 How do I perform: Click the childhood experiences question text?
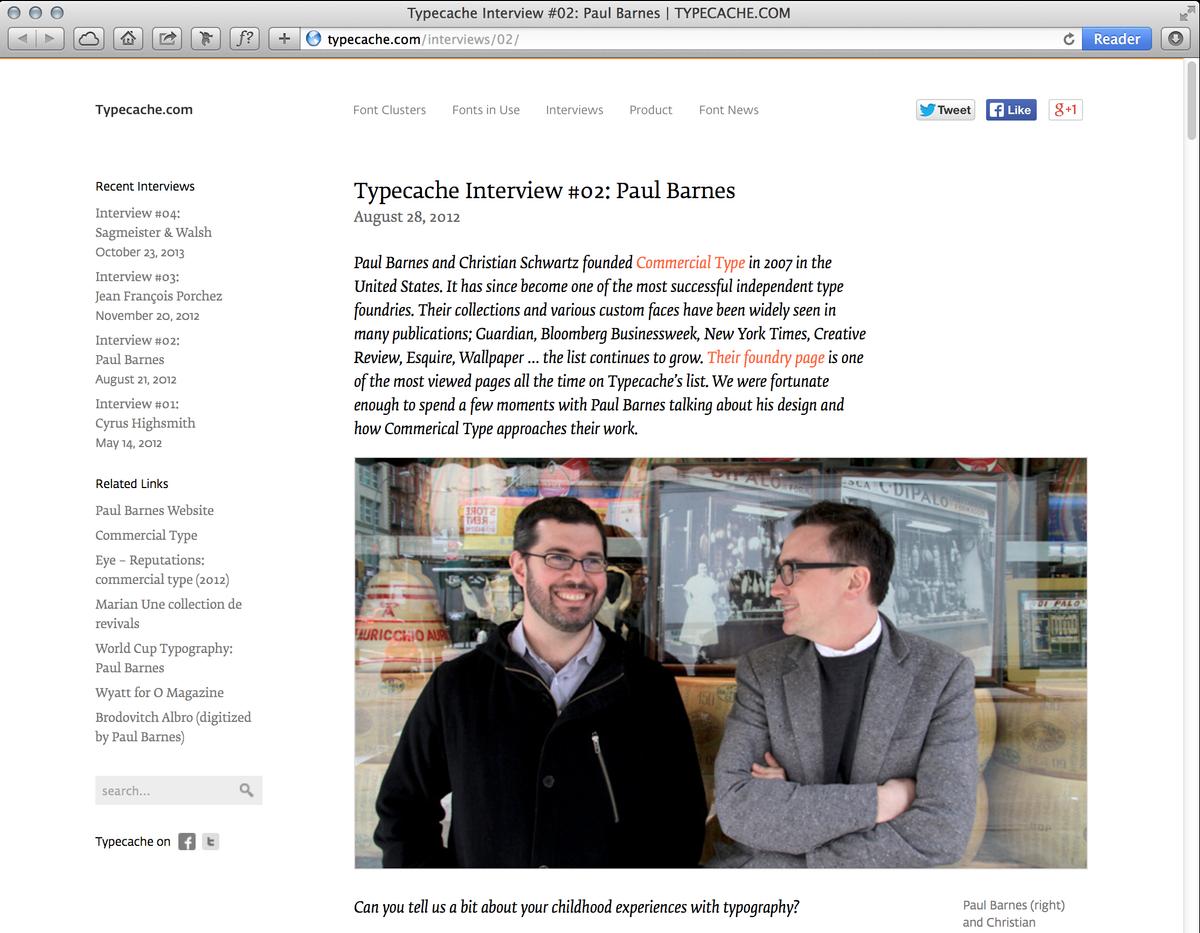point(576,908)
